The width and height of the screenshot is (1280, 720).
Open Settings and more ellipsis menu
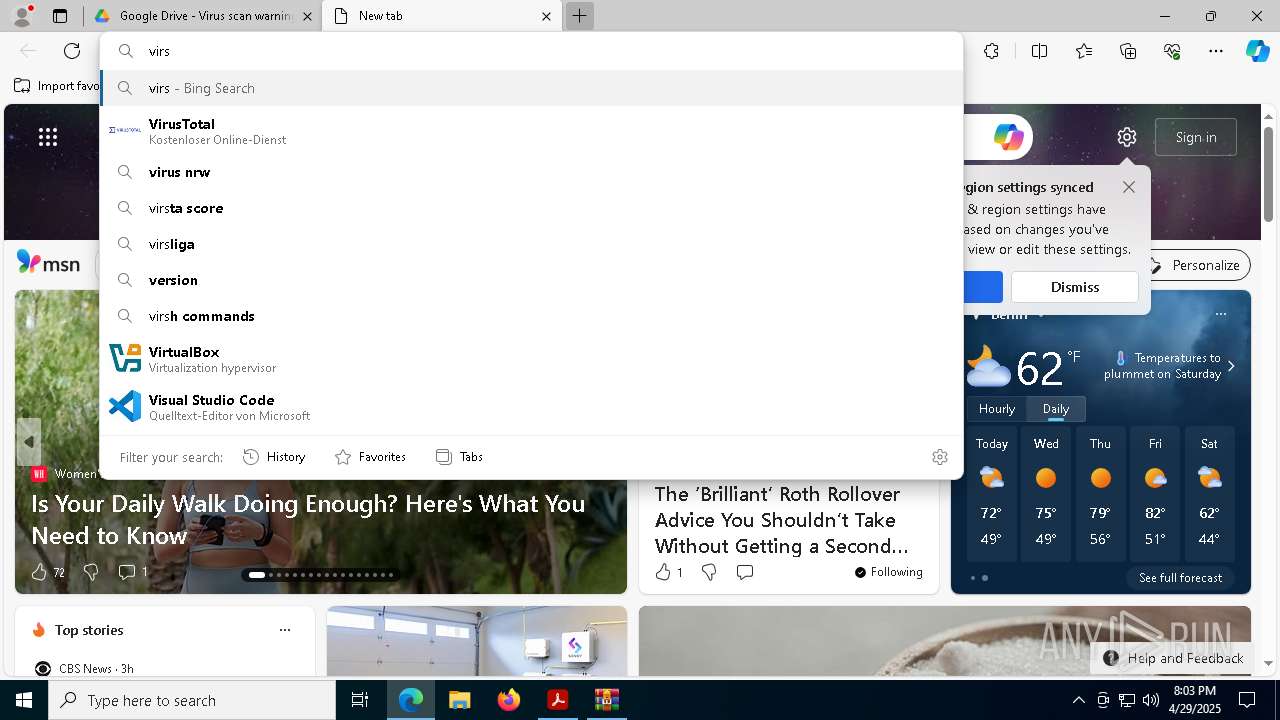coord(1216,51)
